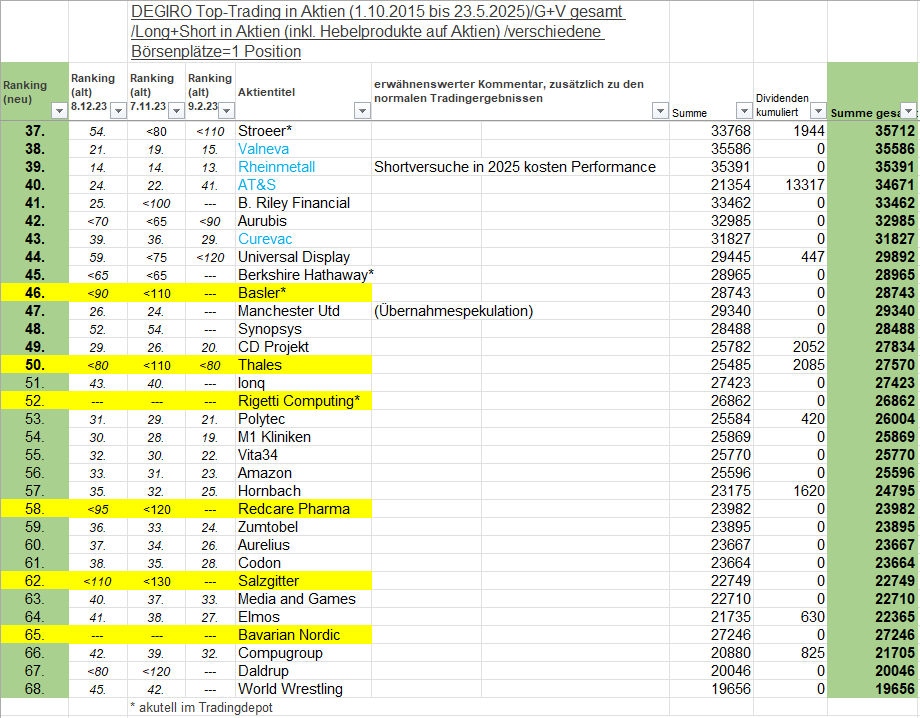
Task: Expand the Aktientitel column filter
Action: pyautogui.click(x=362, y=110)
